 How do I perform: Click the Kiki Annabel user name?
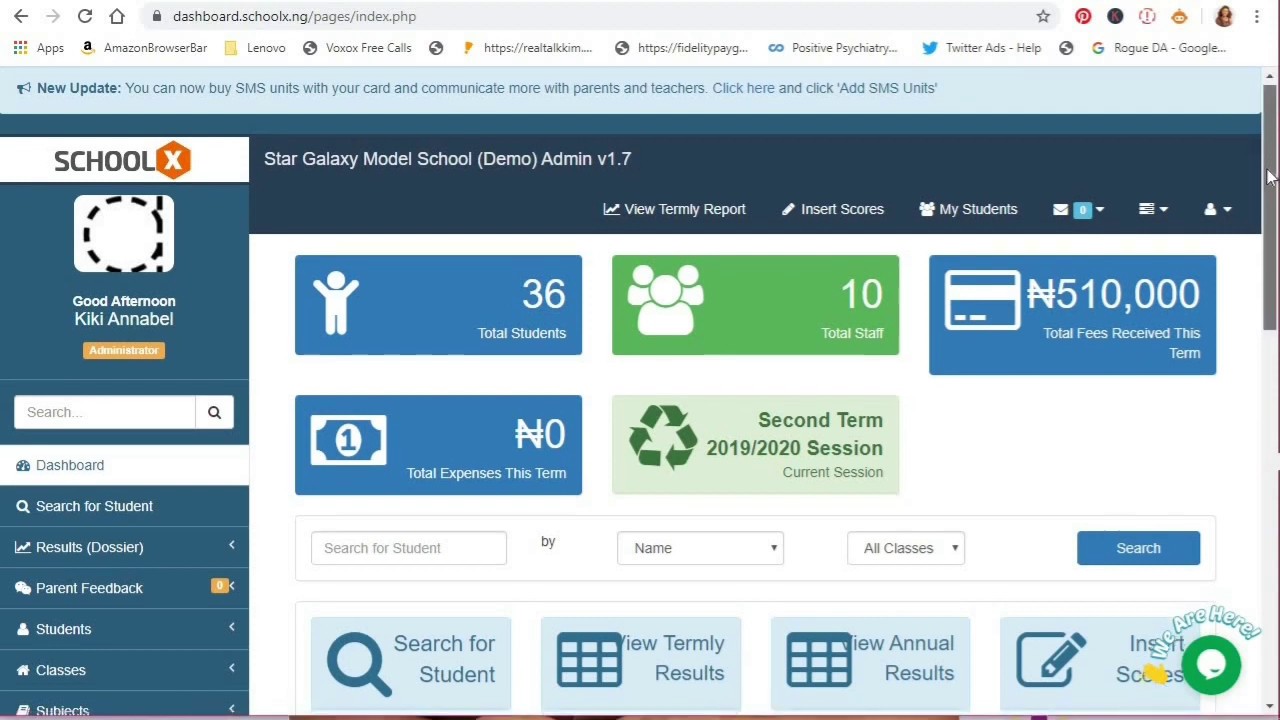123,319
